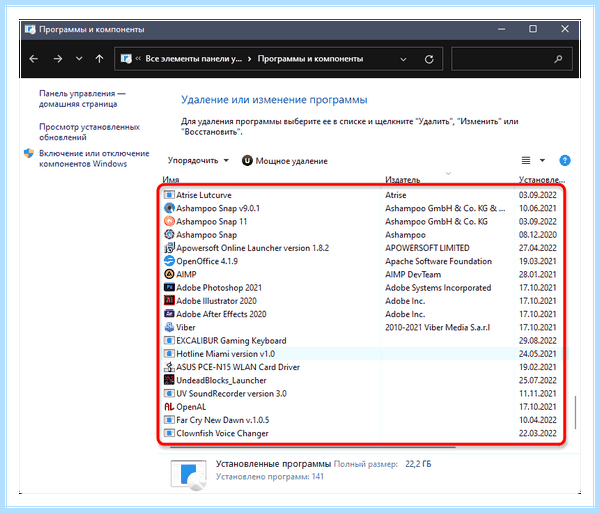Image resolution: width=600 pixels, height=513 pixels.
Task: Select Adobe After Effects 2020 icon
Action: click(x=169, y=314)
